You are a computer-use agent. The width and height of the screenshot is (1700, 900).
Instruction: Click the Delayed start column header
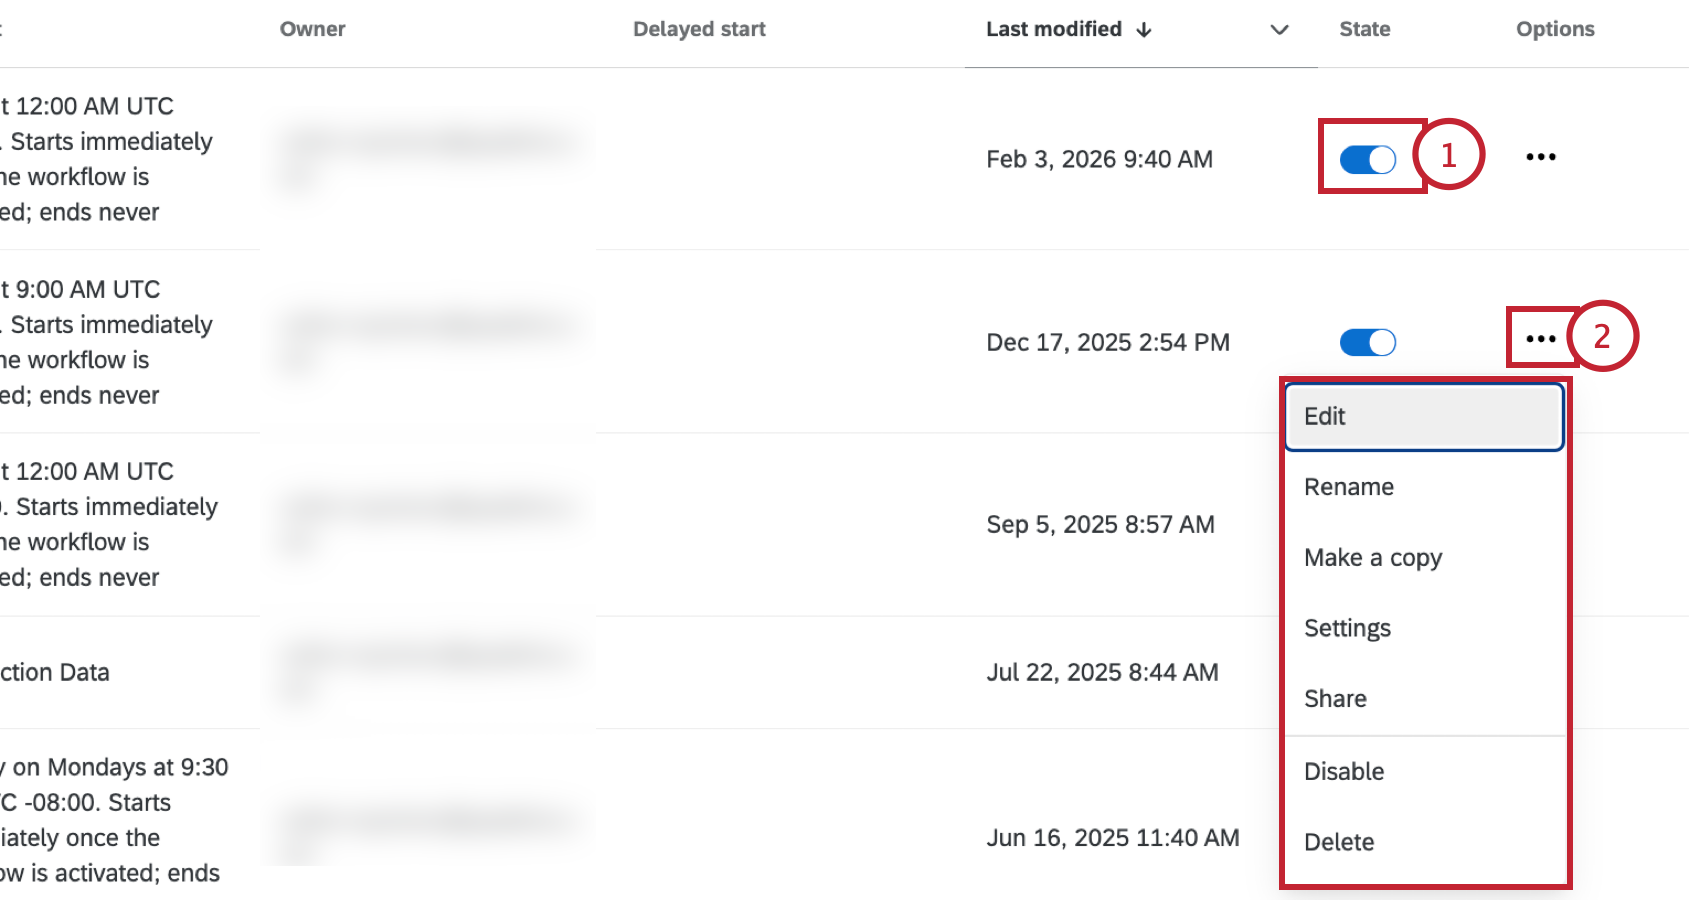(x=699, y=29)
